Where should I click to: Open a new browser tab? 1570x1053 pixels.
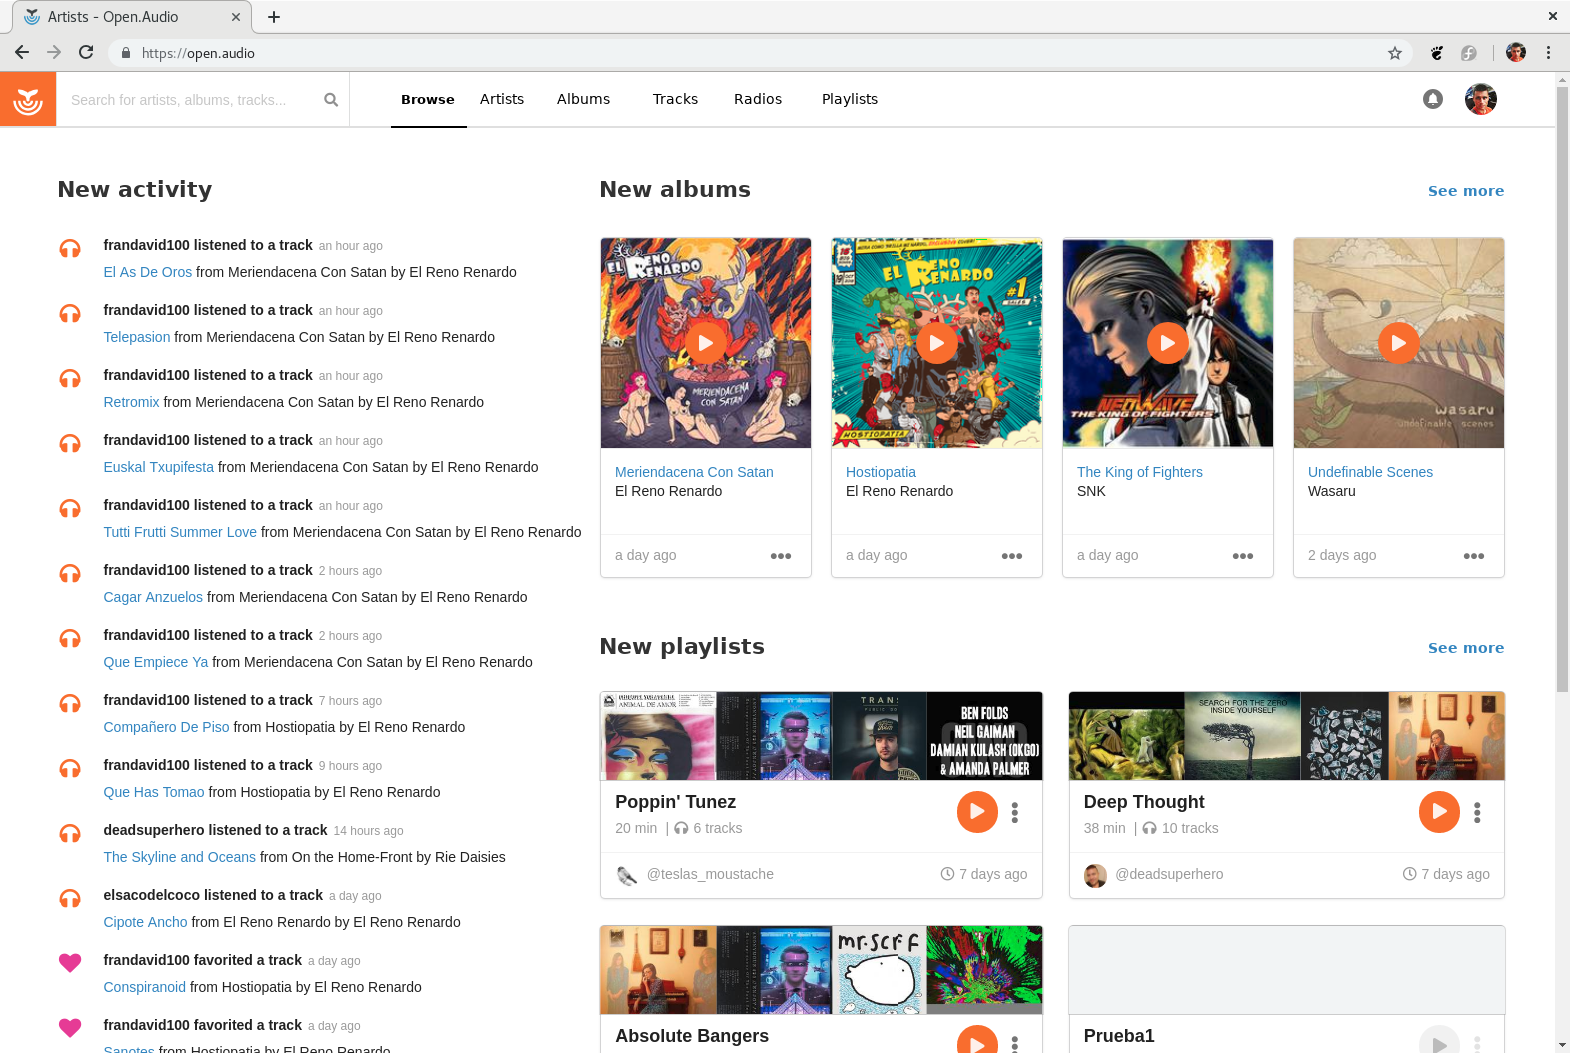[x=274, y=17]
